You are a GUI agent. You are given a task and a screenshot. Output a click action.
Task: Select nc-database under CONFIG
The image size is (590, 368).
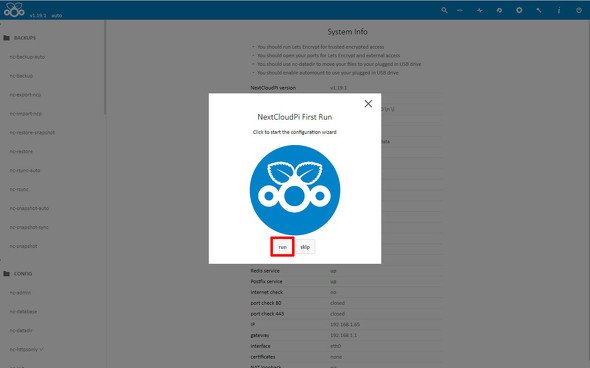point(23,312)
